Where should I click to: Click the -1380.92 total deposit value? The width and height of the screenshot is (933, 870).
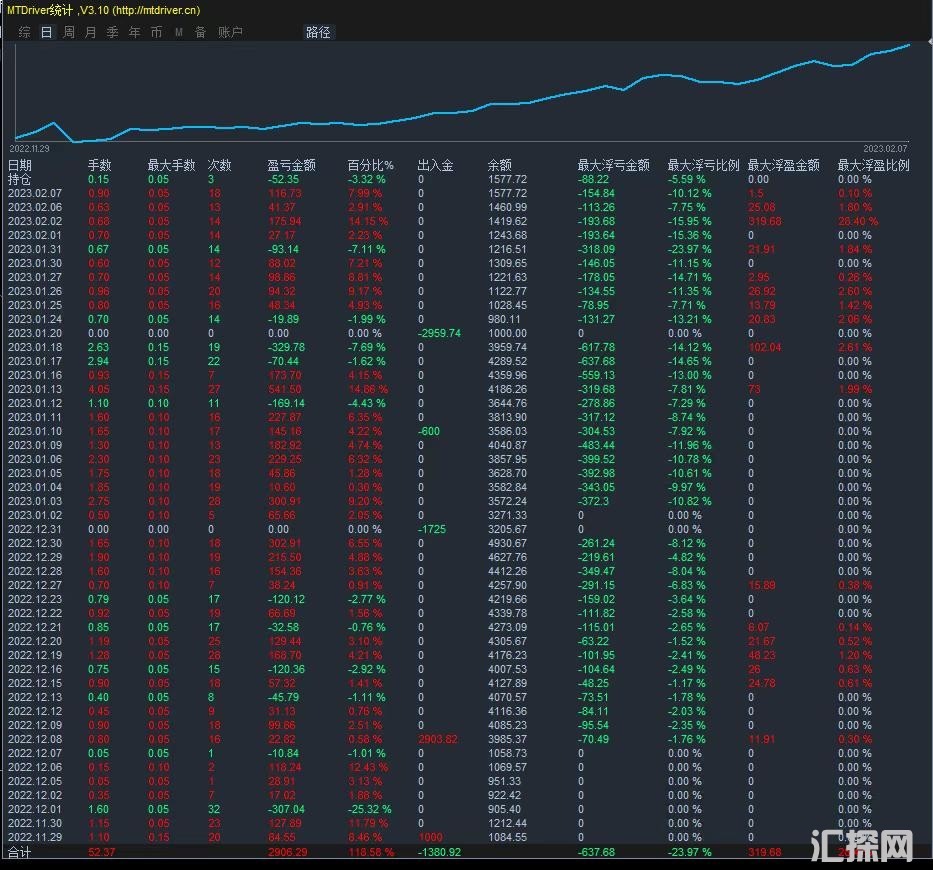pyautogui.click(x=439, y=852)
